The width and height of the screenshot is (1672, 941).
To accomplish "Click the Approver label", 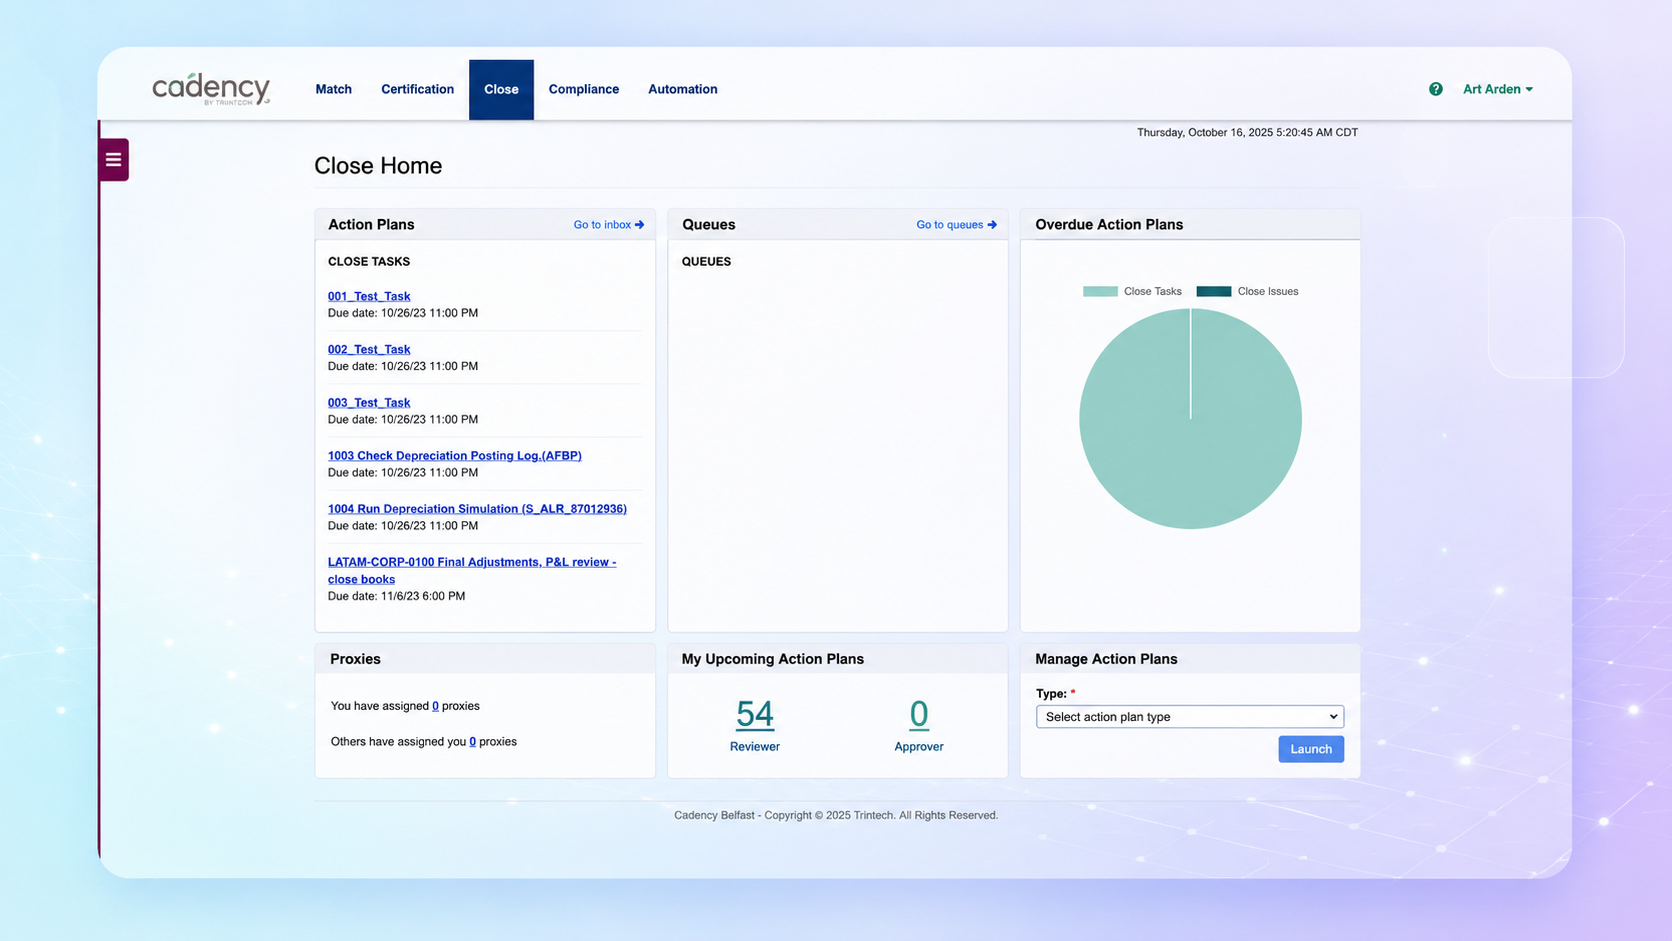I will pos(919,747).
